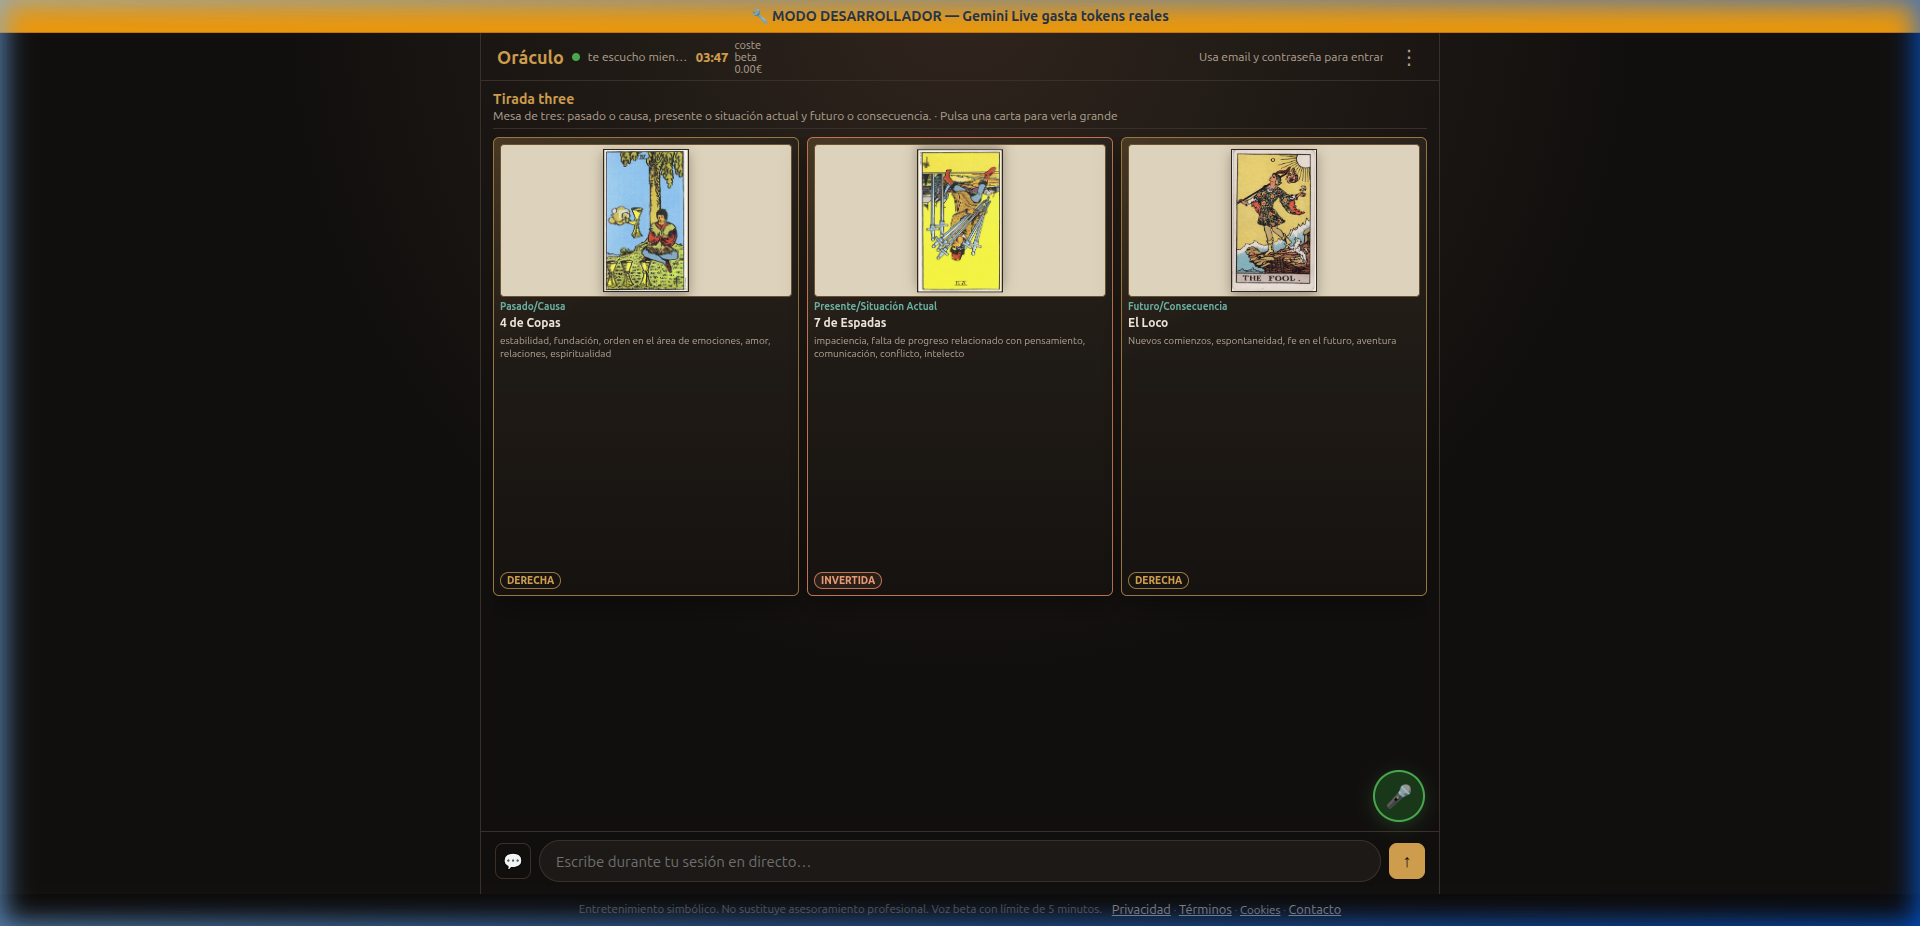Click the wrench icon in developer banner
This screenshot has height=926, width=1920.
759,16
